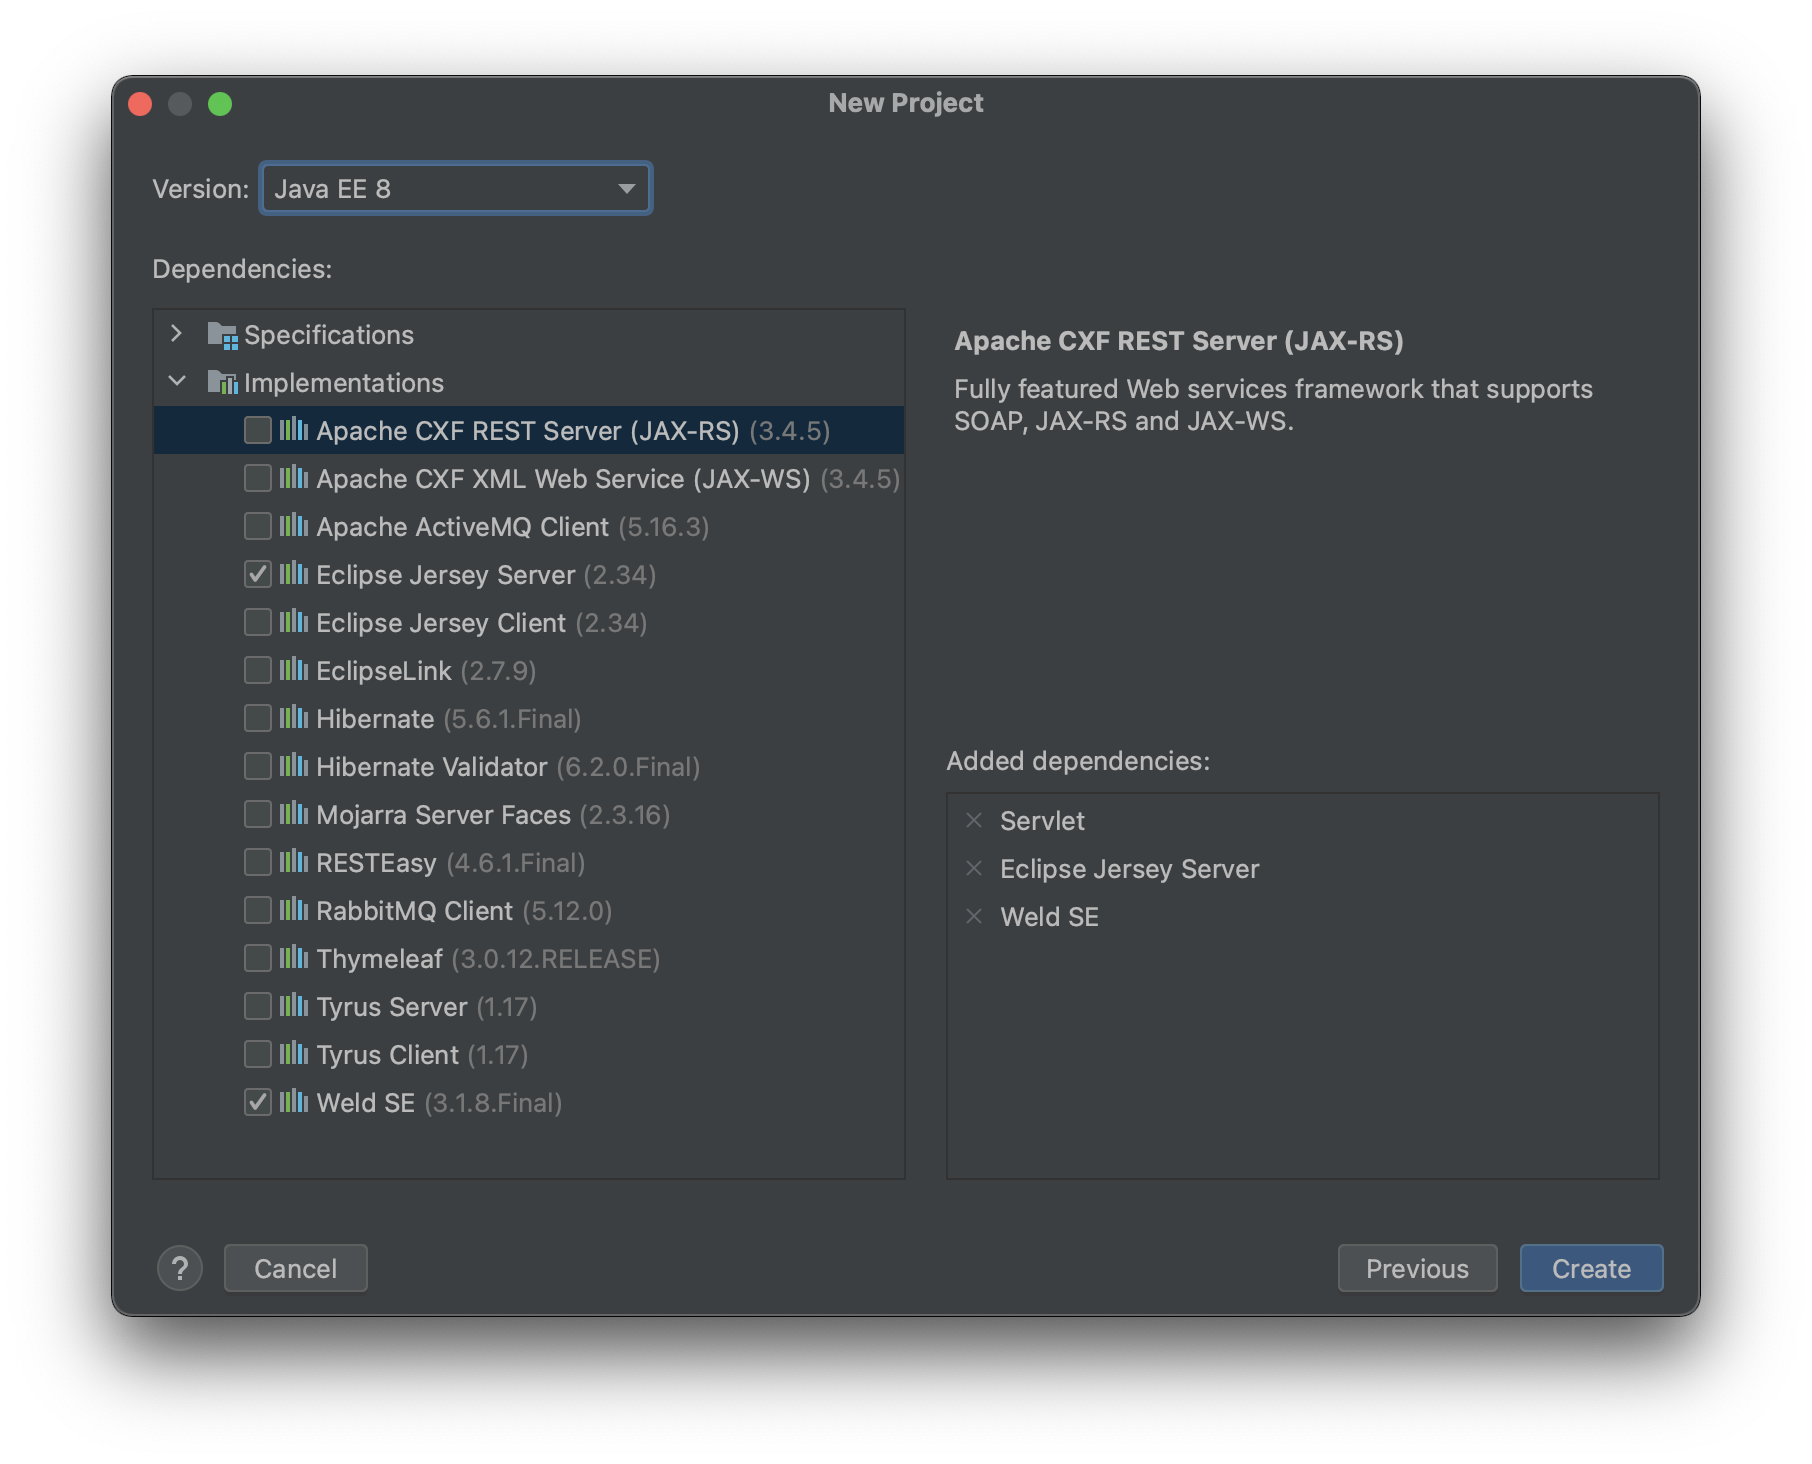Click the library icon beside Mojarra Server Faces

[293, 814]
